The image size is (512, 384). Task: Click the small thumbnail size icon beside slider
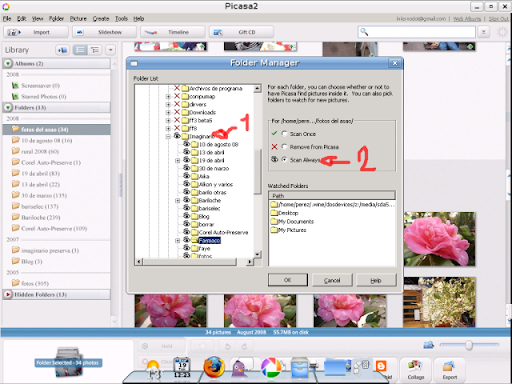coord(429,345)
